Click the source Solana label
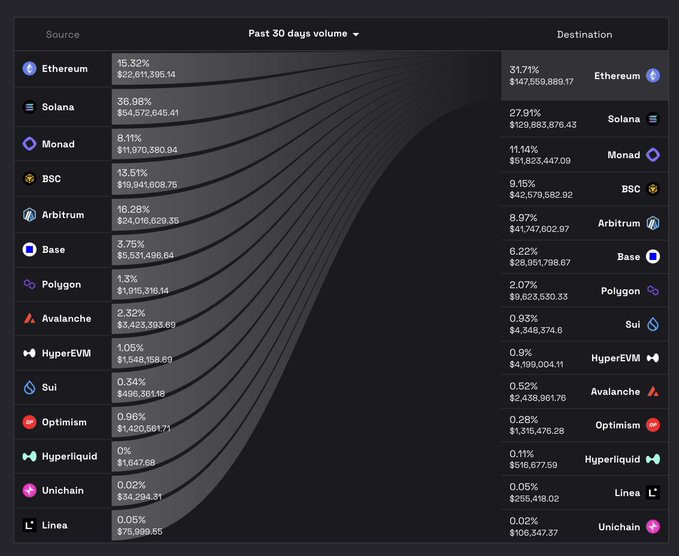Screen dimensions: 679x556 click(x=58, y=107)
